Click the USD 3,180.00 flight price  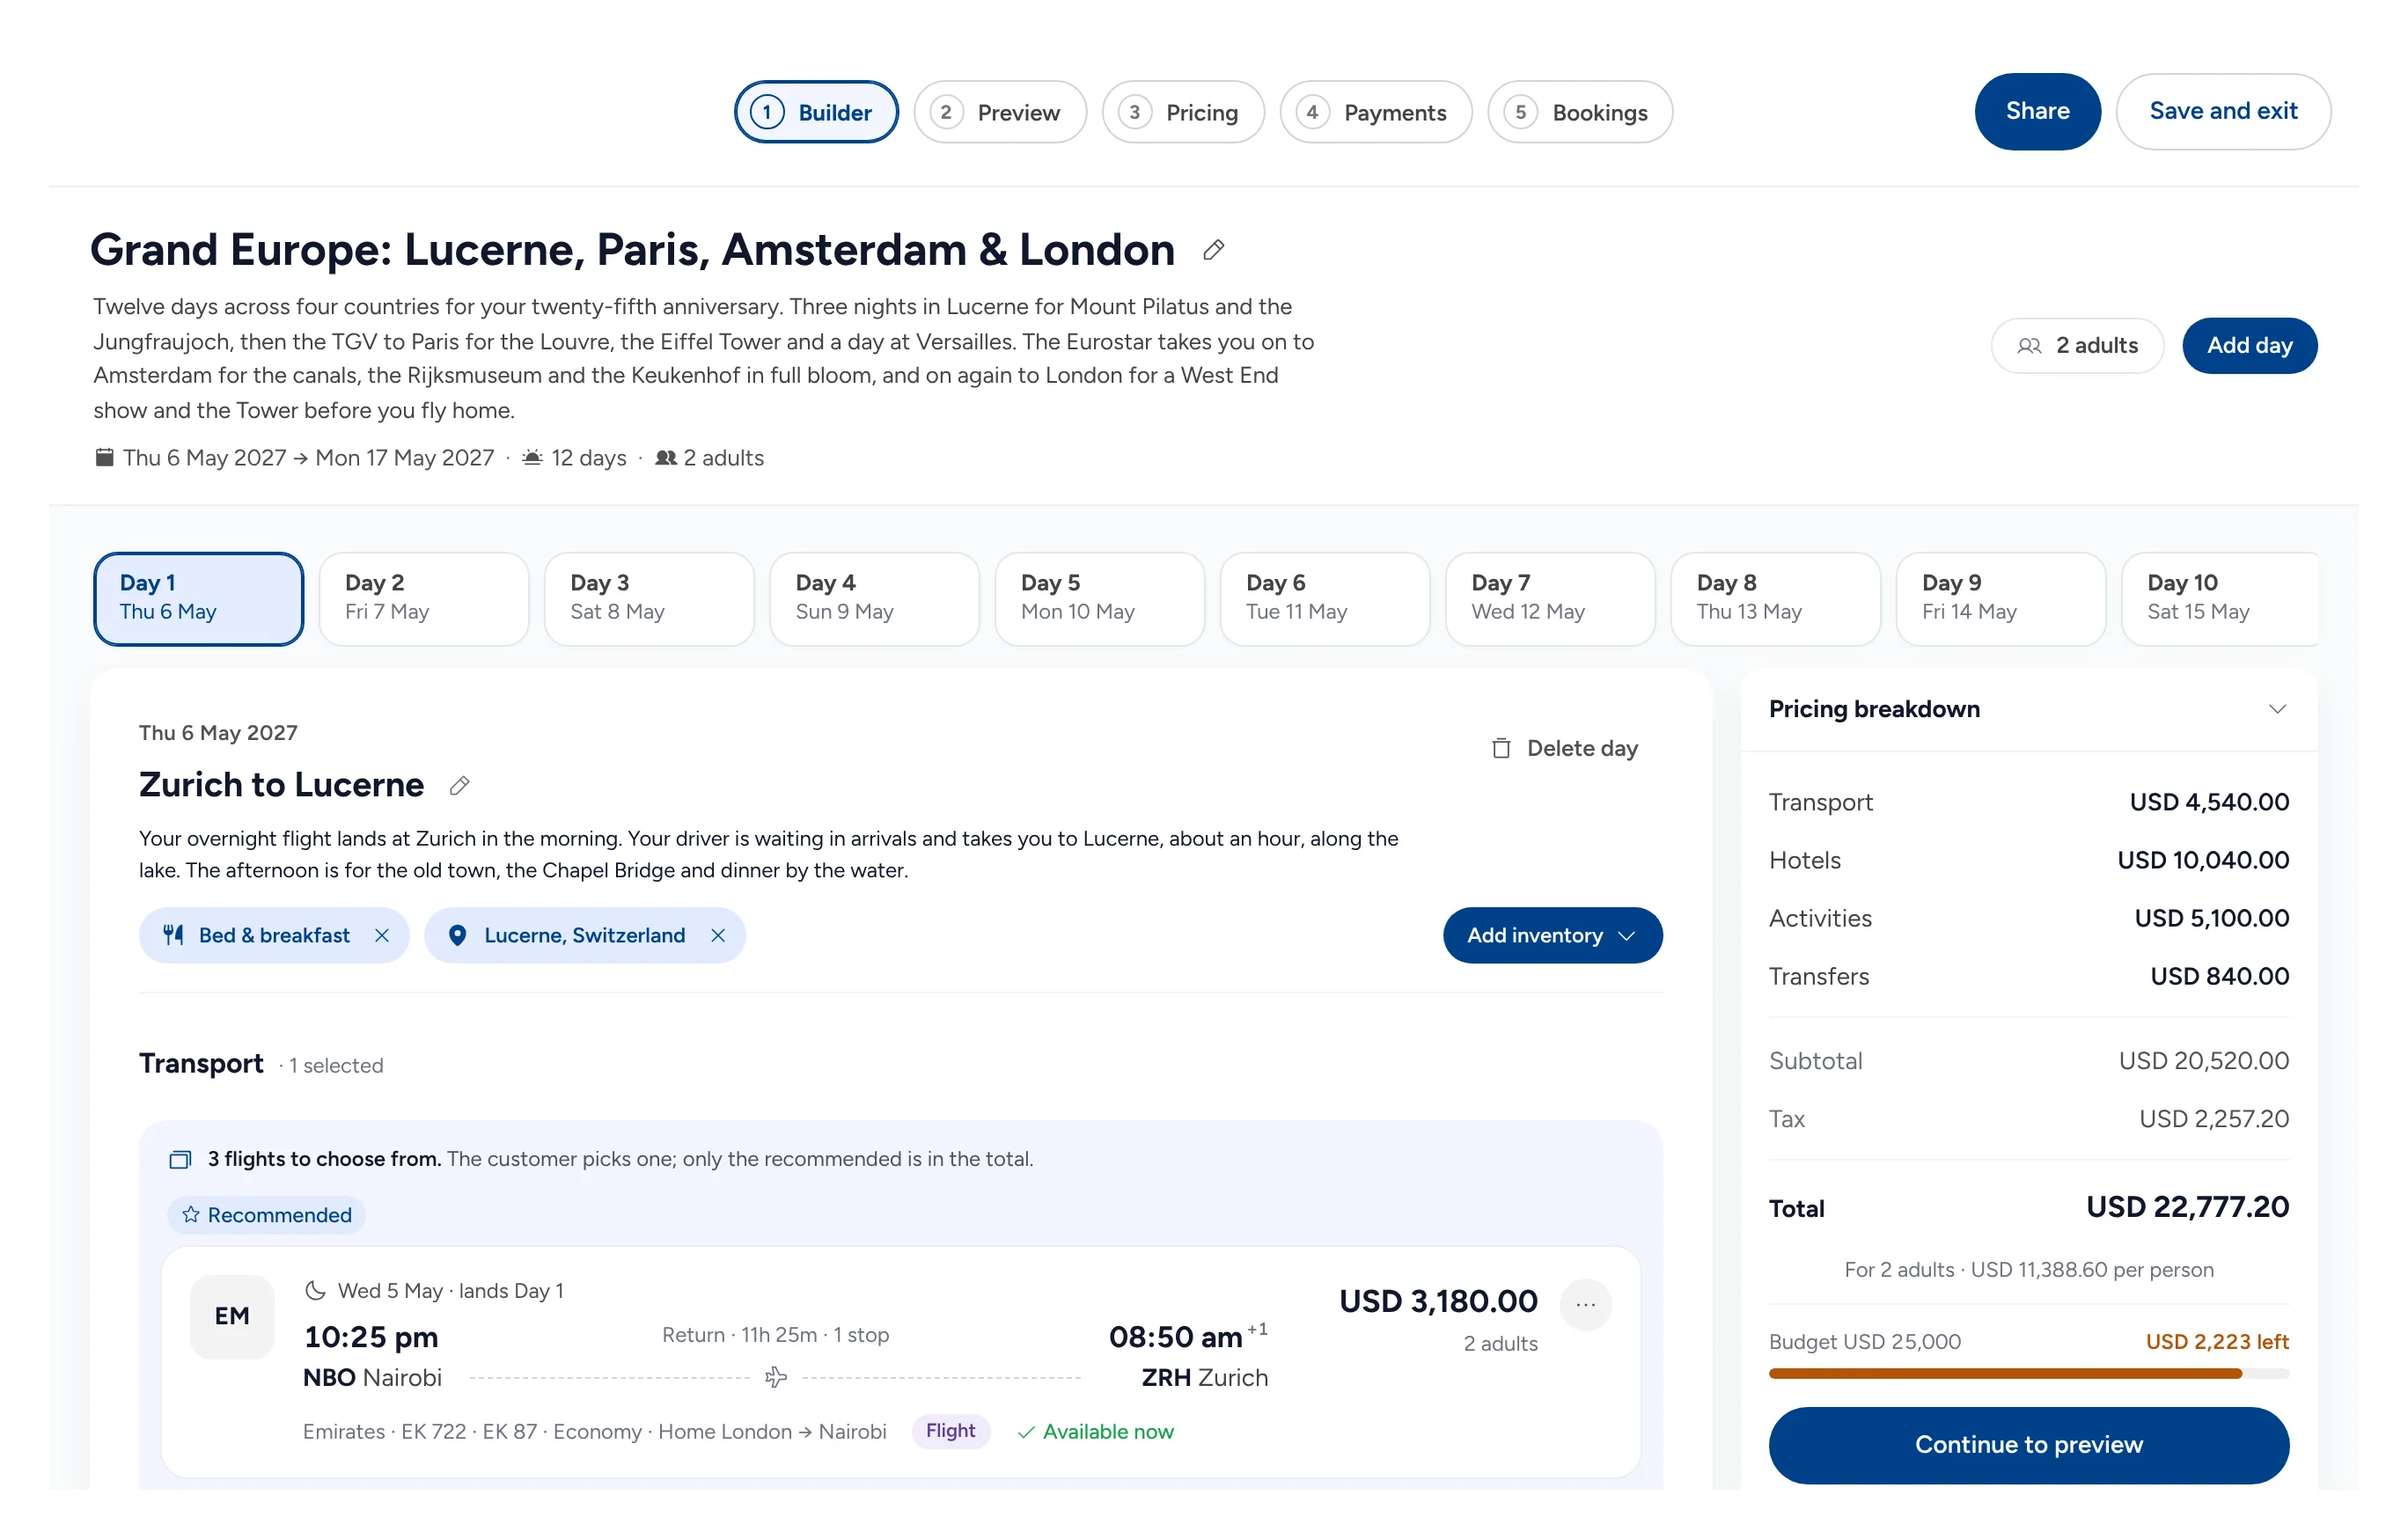(x=1438, y=1302)
